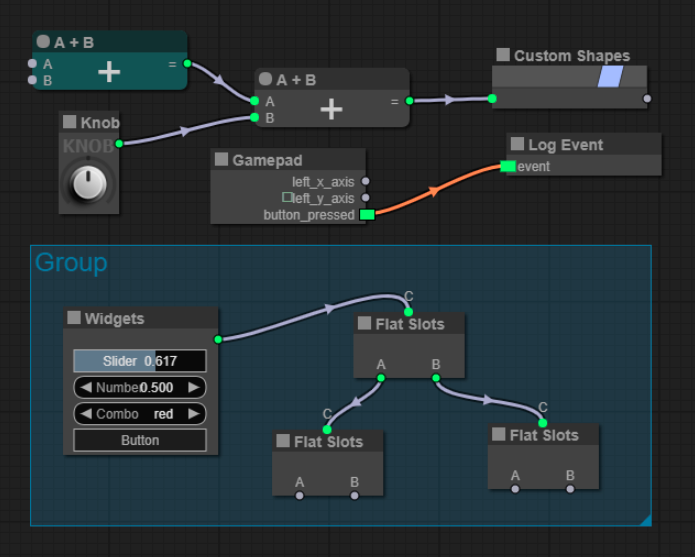
Task: Click the Combo widget's right arrow
Action: point(194,414)
